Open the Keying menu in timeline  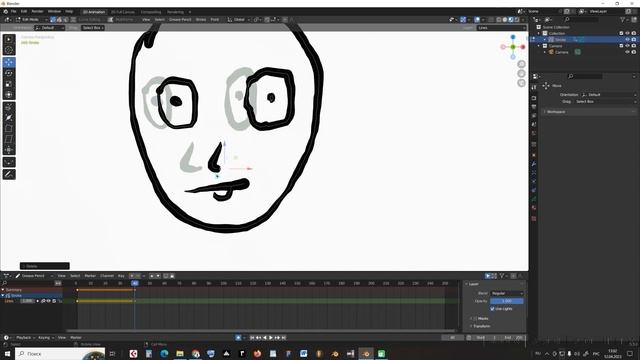[45, 338]
